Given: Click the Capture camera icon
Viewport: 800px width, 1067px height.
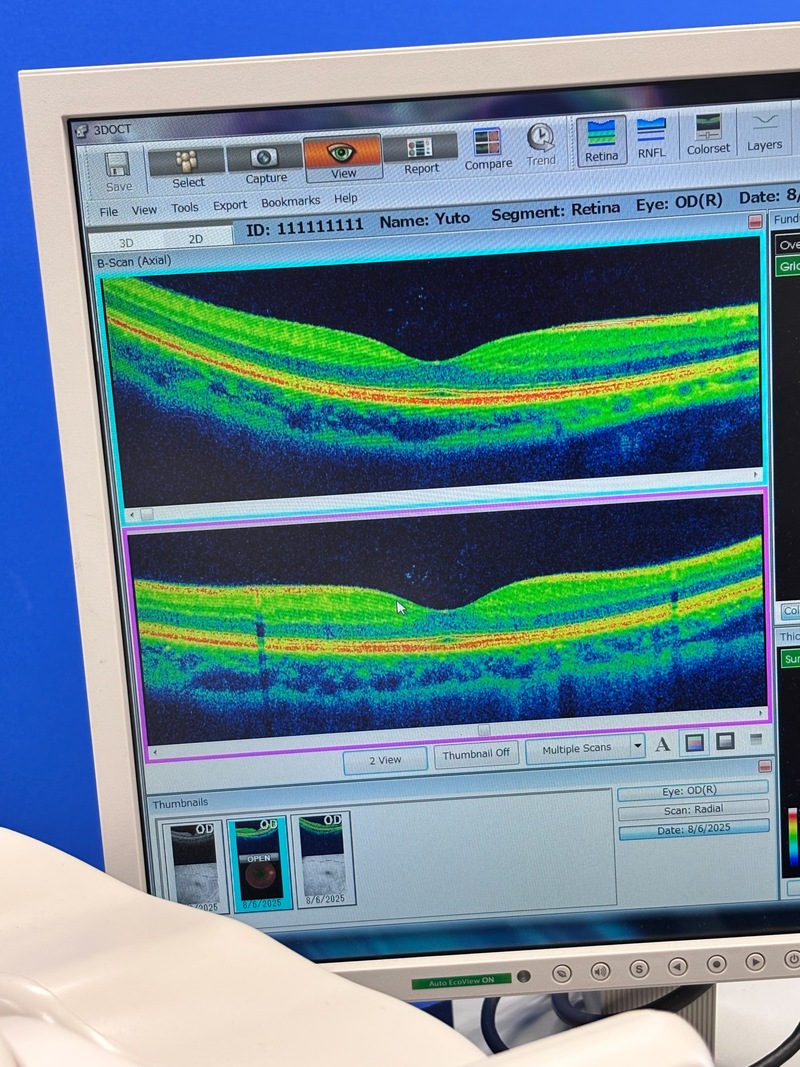Looking at the screenshot, I should pos(265,159).
